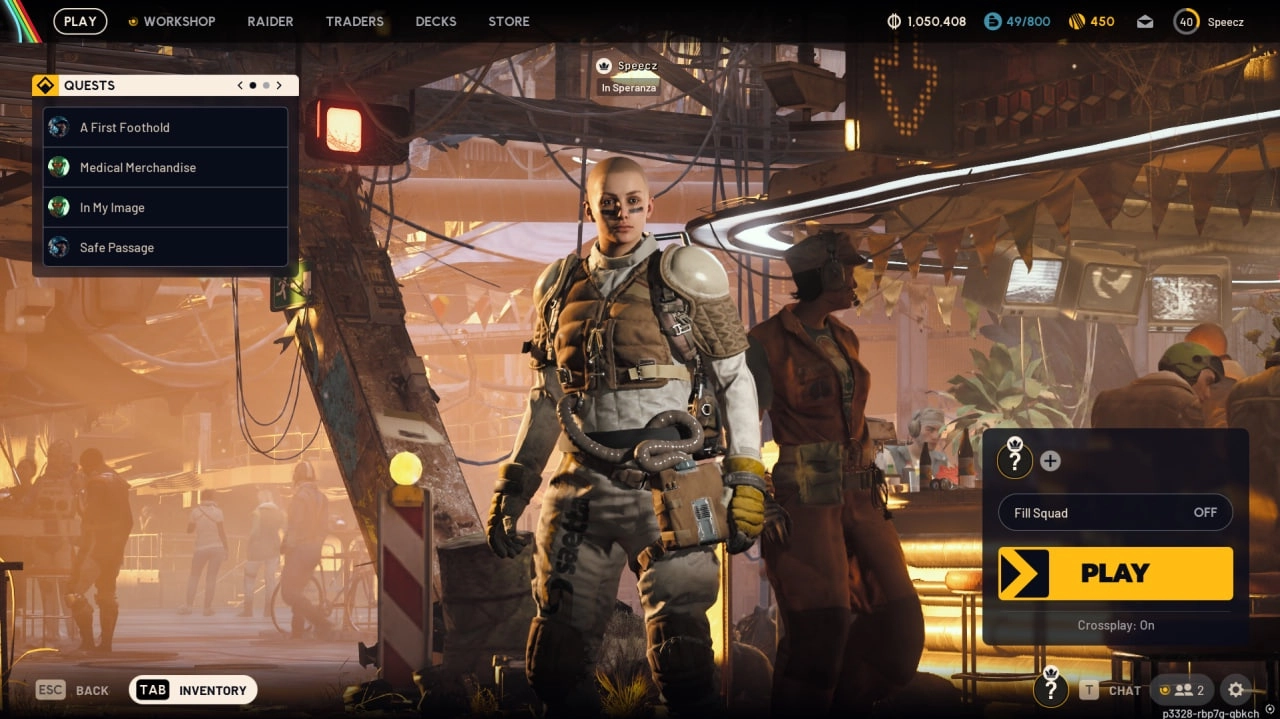Start matchmaking with the yellow PLAY button
This screenshot has height=719, width=1280.
[1115, 573]
